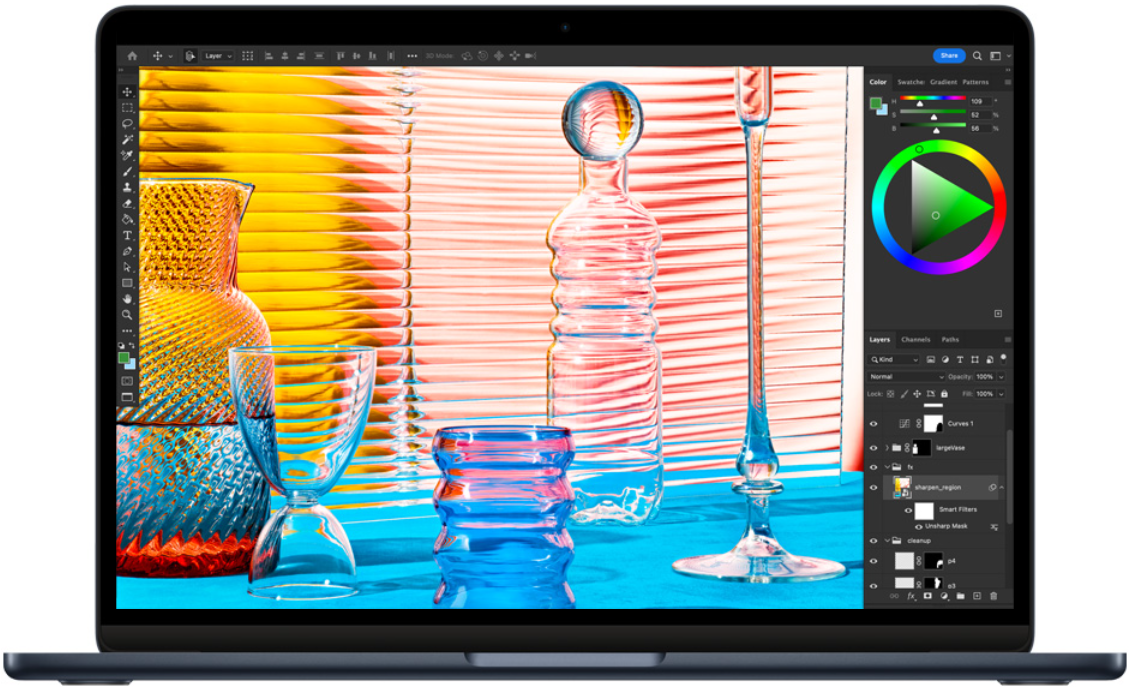This screenshot has height=690, width=1129.
Task: Switch to the Gradient tab
Action: 943,82
